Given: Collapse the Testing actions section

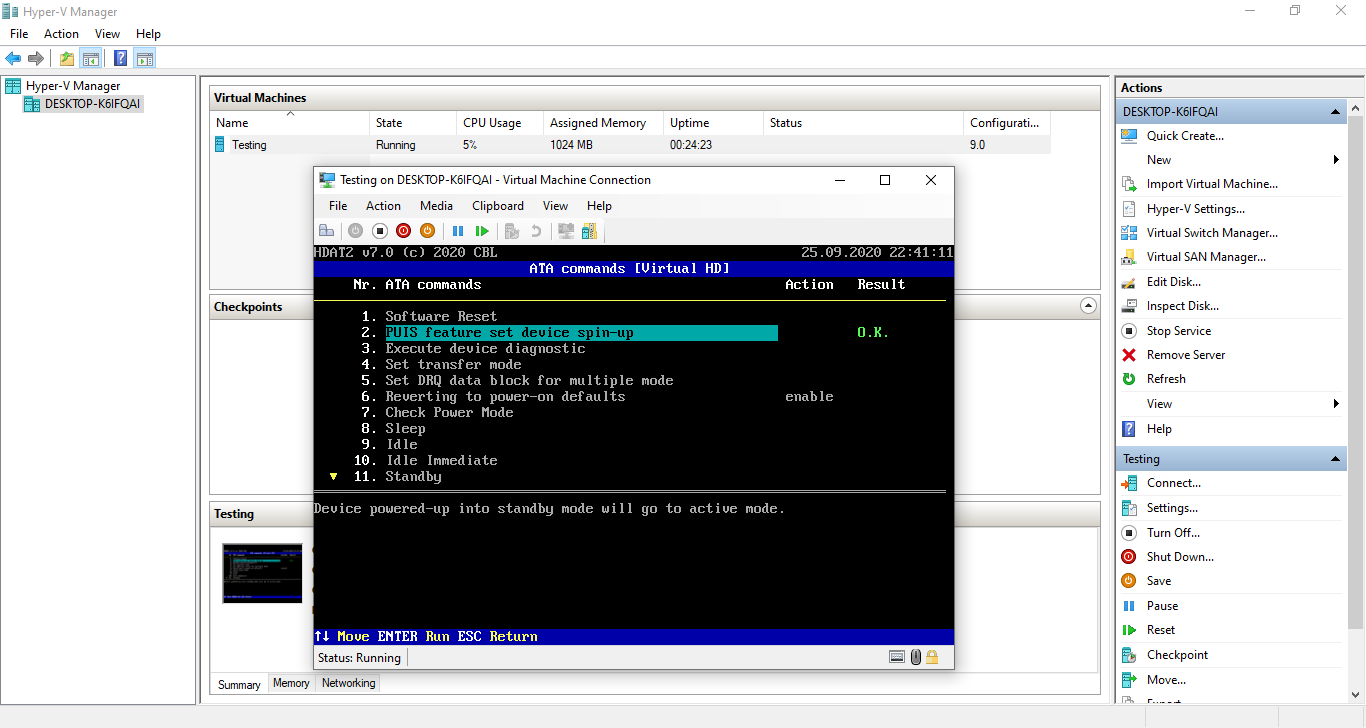Looking at the screenshot, I should [x=1335, y=459].
